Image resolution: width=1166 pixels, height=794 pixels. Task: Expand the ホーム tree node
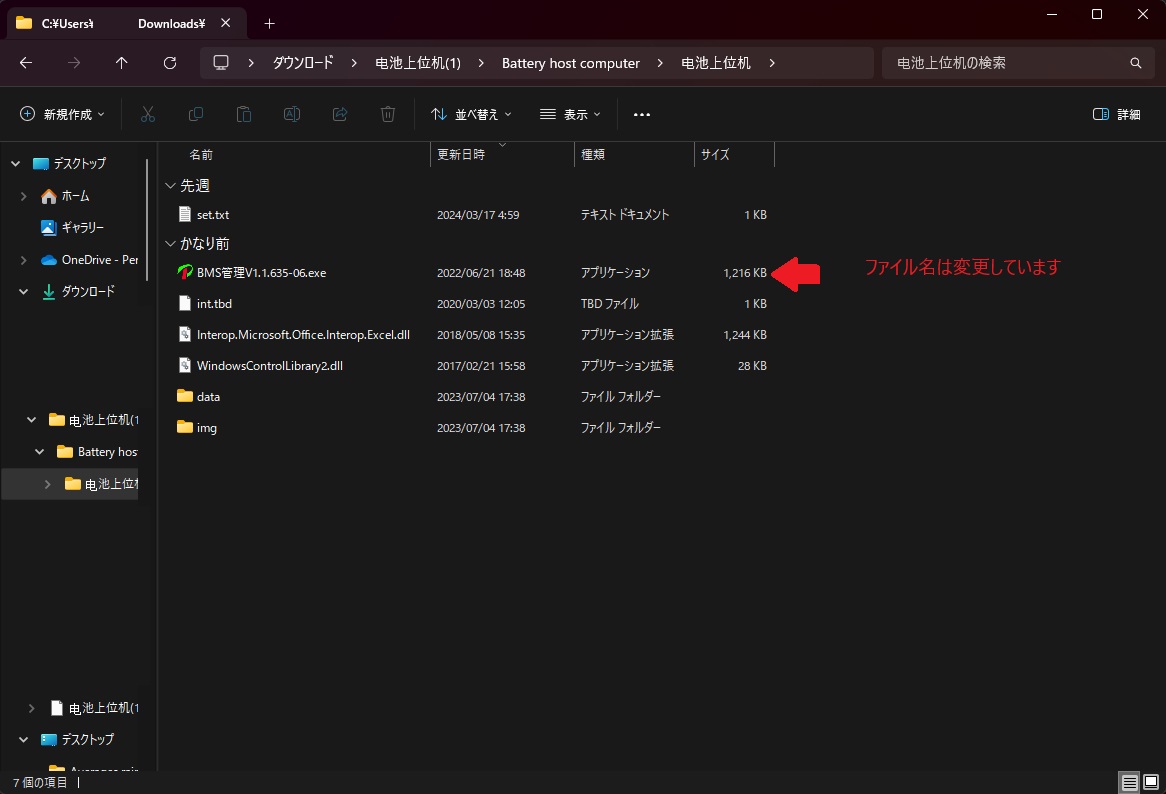(x=23, y=196)
